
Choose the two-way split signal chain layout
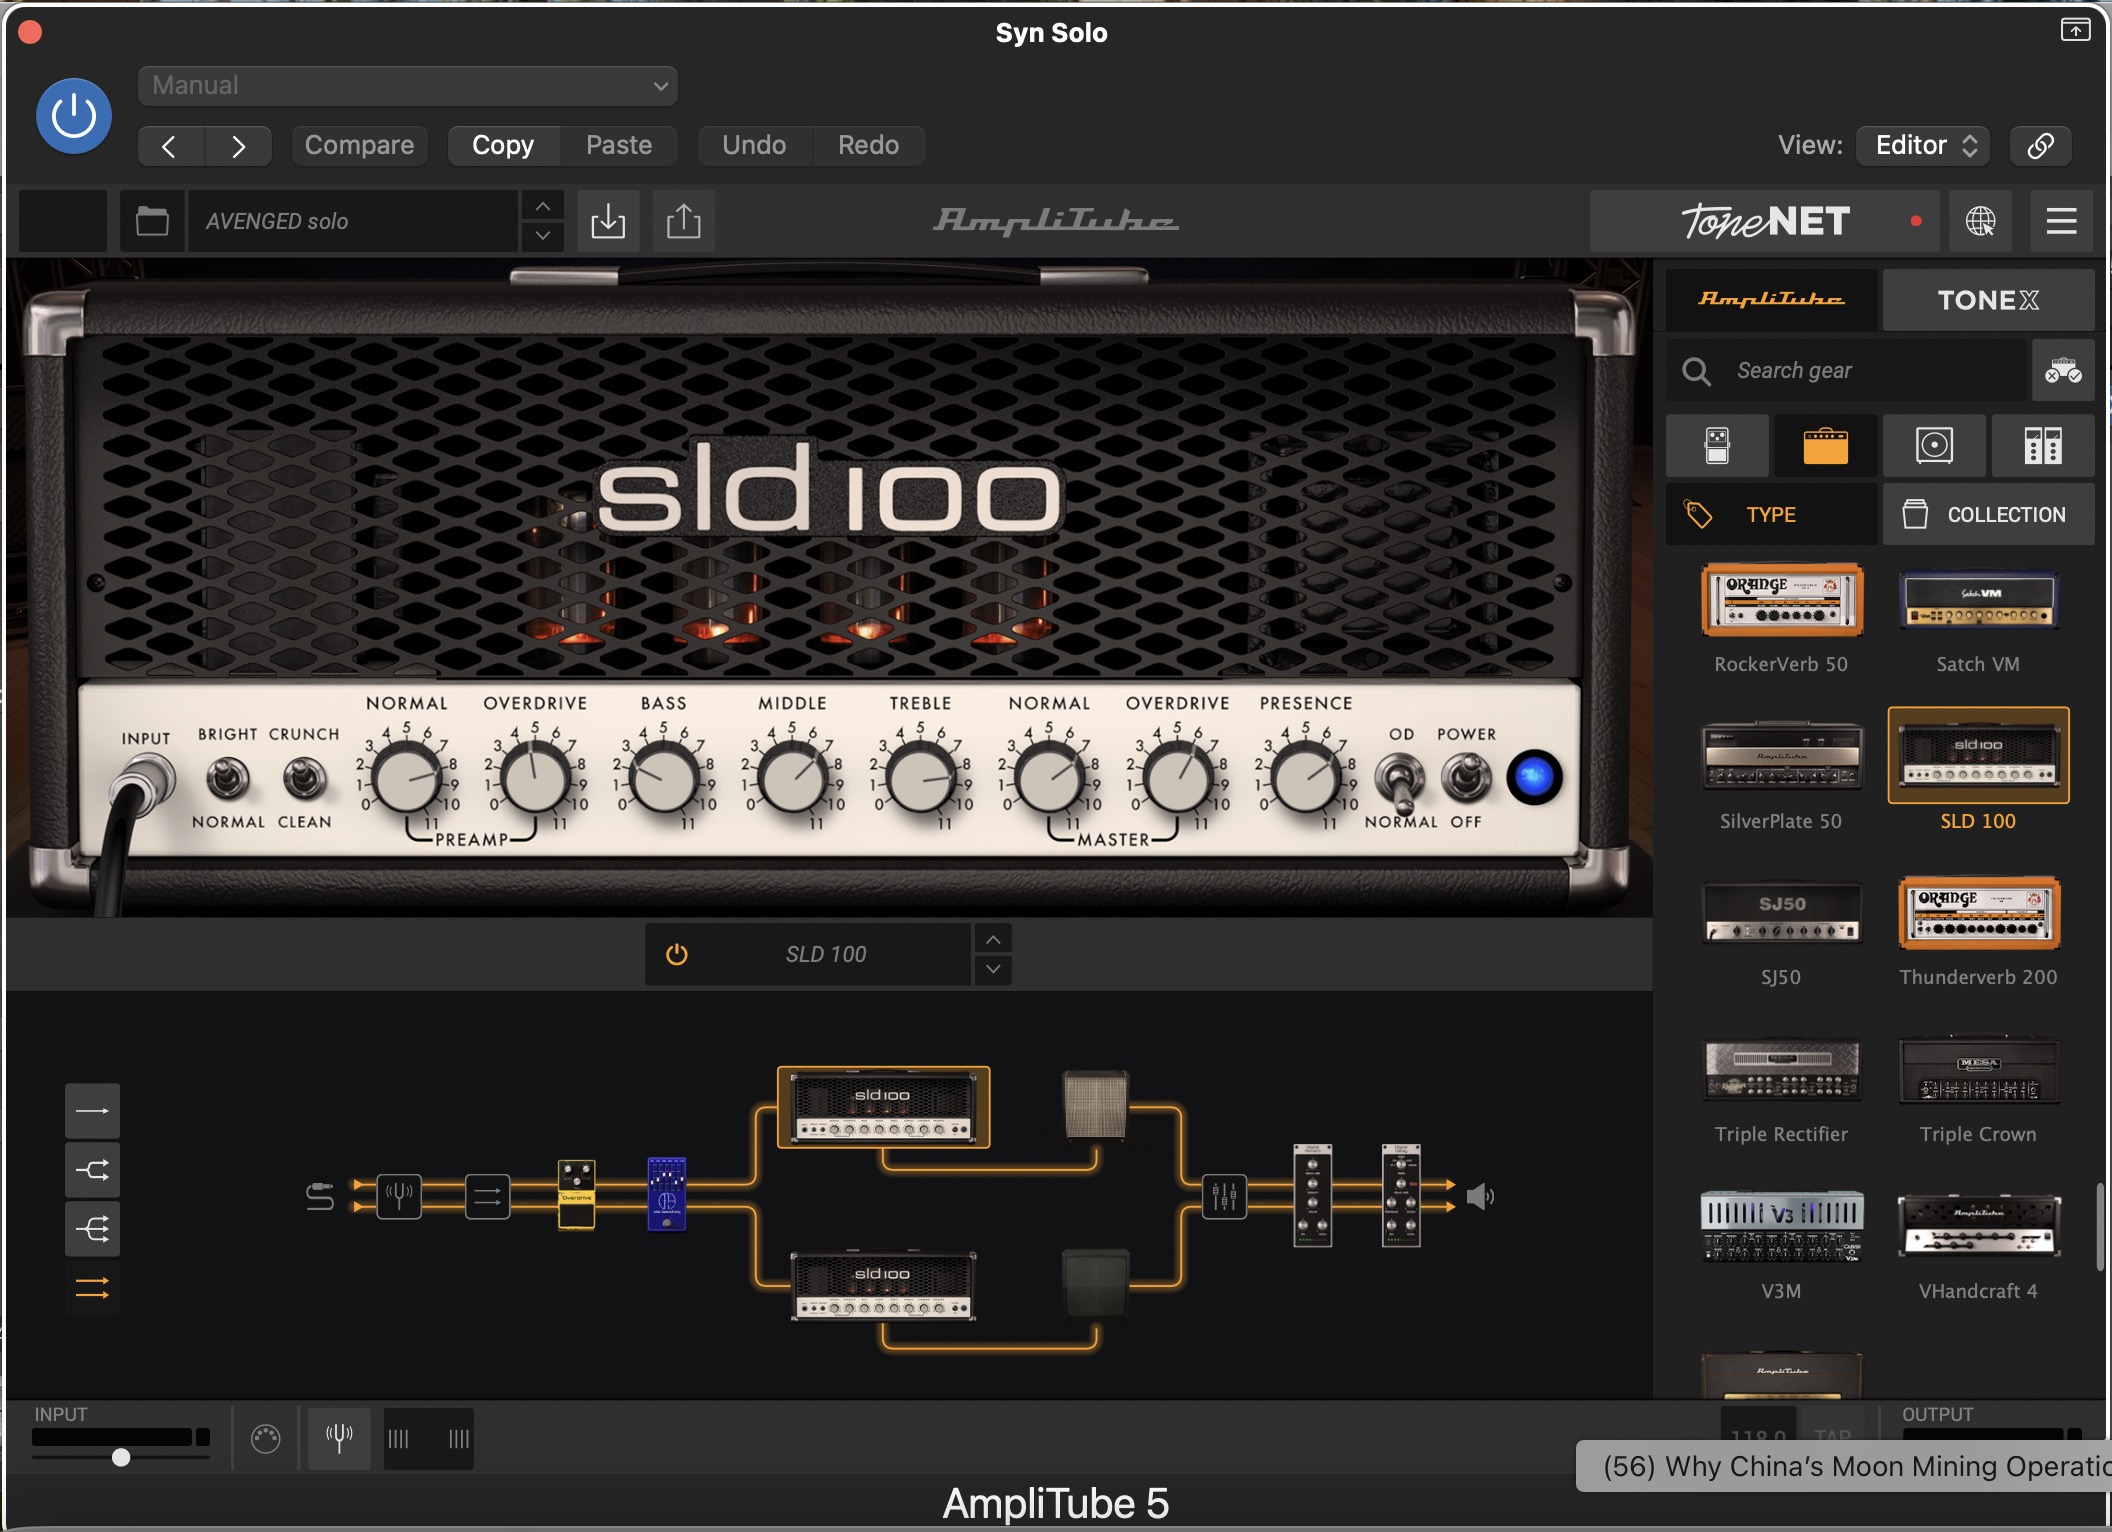[x=92, y=1170]
